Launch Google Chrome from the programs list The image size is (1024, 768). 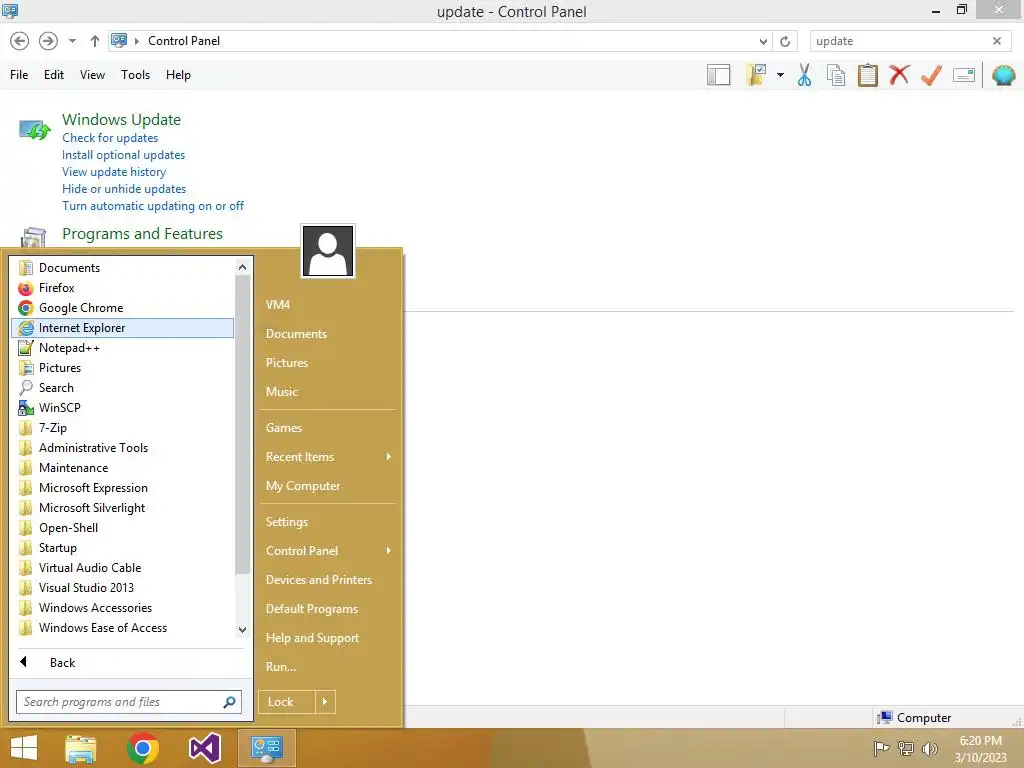123,308
